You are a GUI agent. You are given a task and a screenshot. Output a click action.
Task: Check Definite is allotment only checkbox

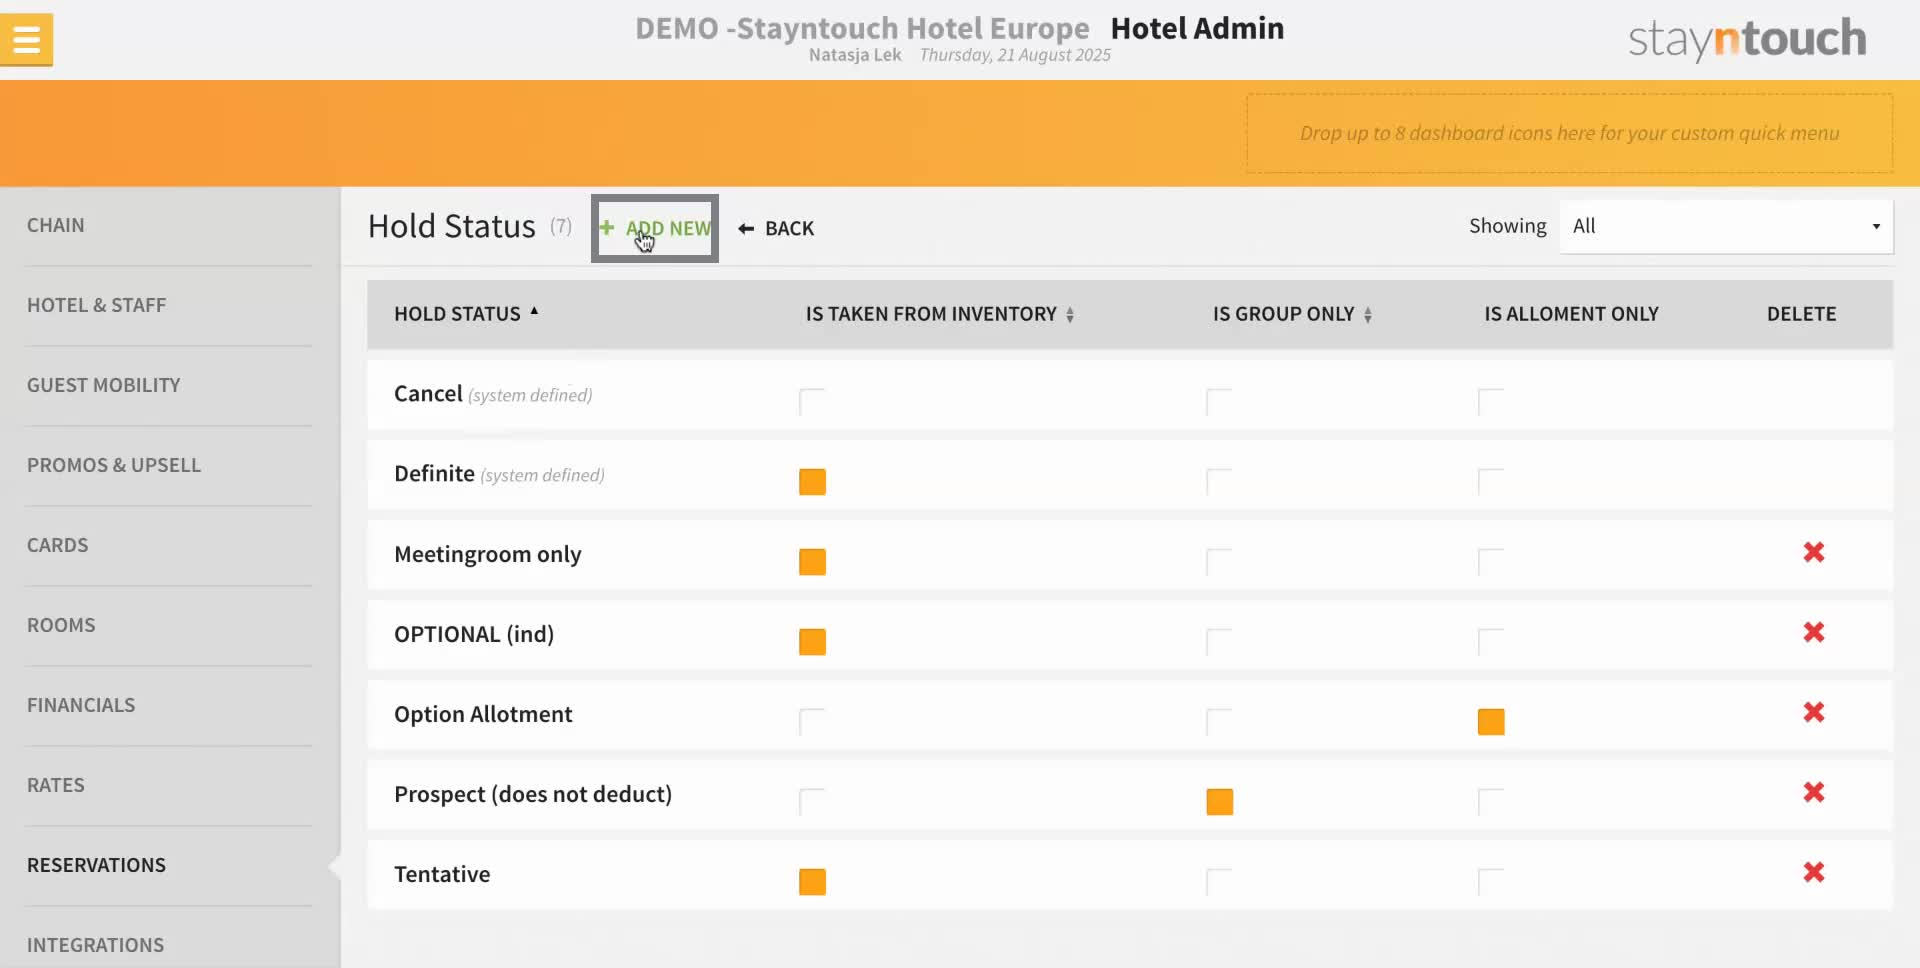click(x=1491, y=482)
